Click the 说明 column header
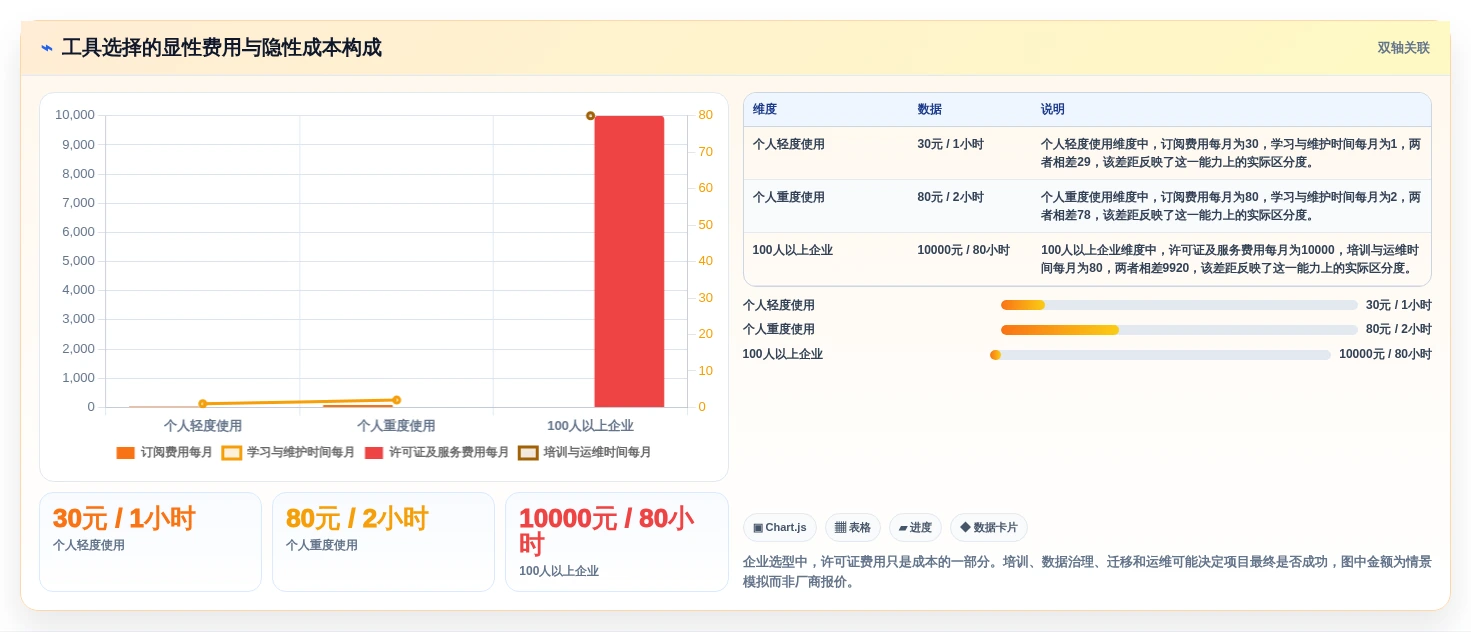This screenshot has height=632, width=1471. (1053, 109)
